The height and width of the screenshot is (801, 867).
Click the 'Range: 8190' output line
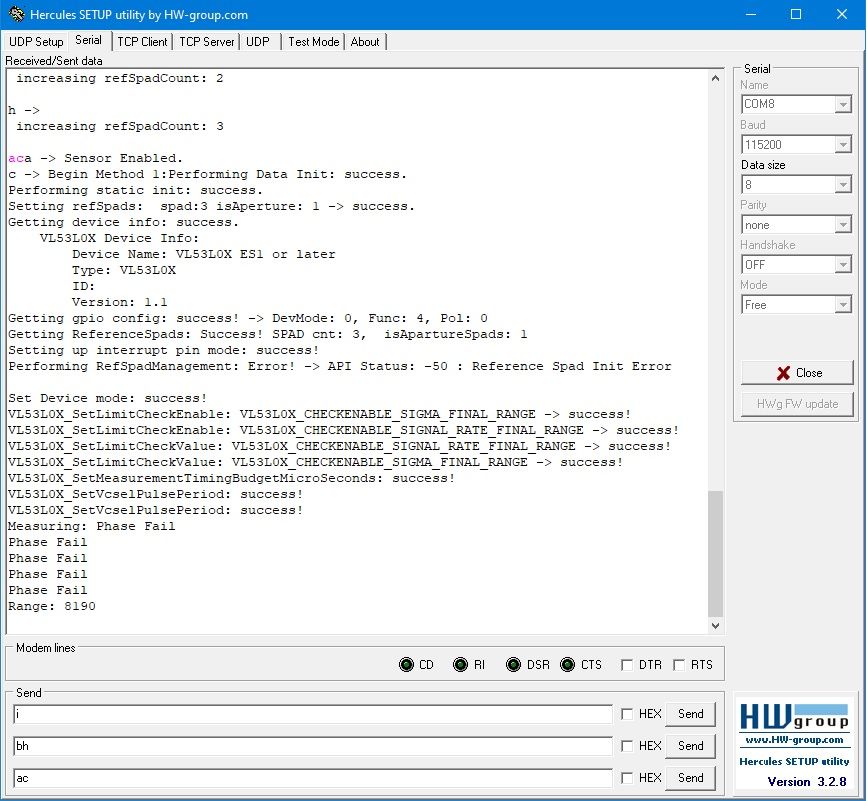coord(52,606)
